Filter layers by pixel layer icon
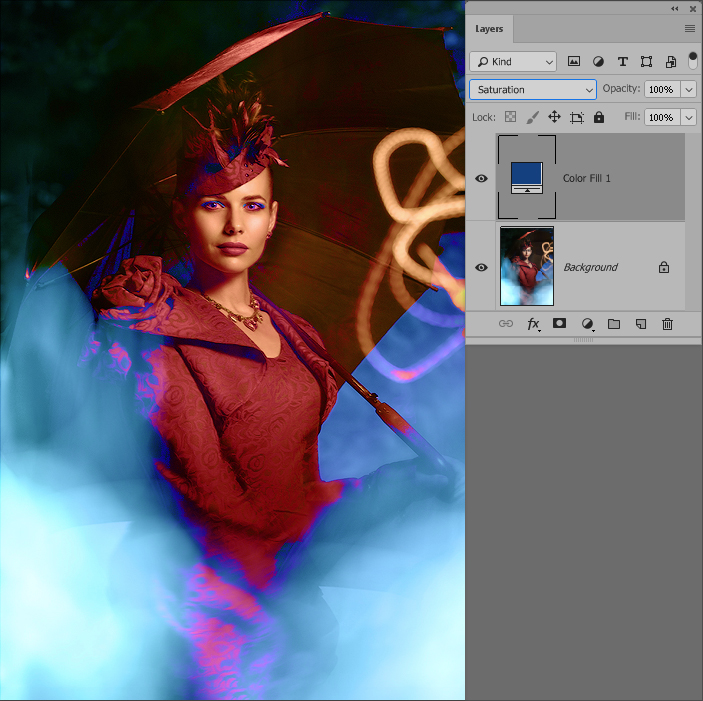 click(573, 61)
